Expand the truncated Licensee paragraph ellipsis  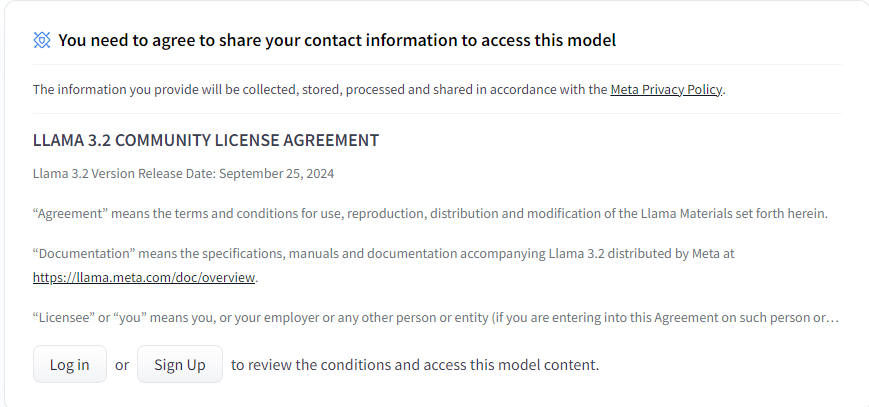pyautogui.click(x=832, y=318)
